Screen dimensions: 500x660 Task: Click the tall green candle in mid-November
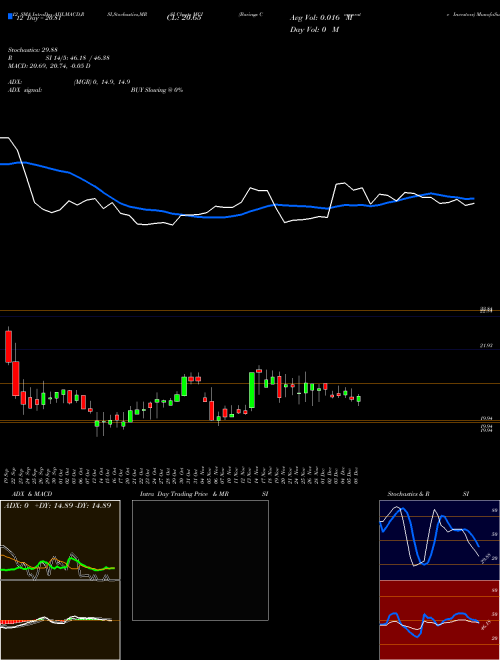coord(252,390)
